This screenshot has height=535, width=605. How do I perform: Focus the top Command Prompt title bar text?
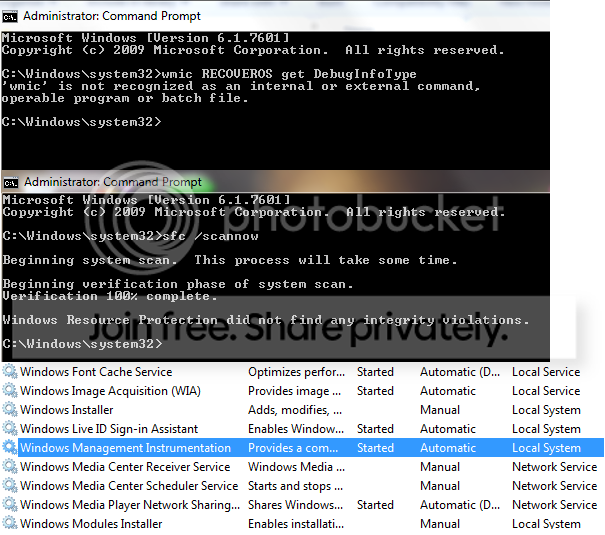pos(112,16)
